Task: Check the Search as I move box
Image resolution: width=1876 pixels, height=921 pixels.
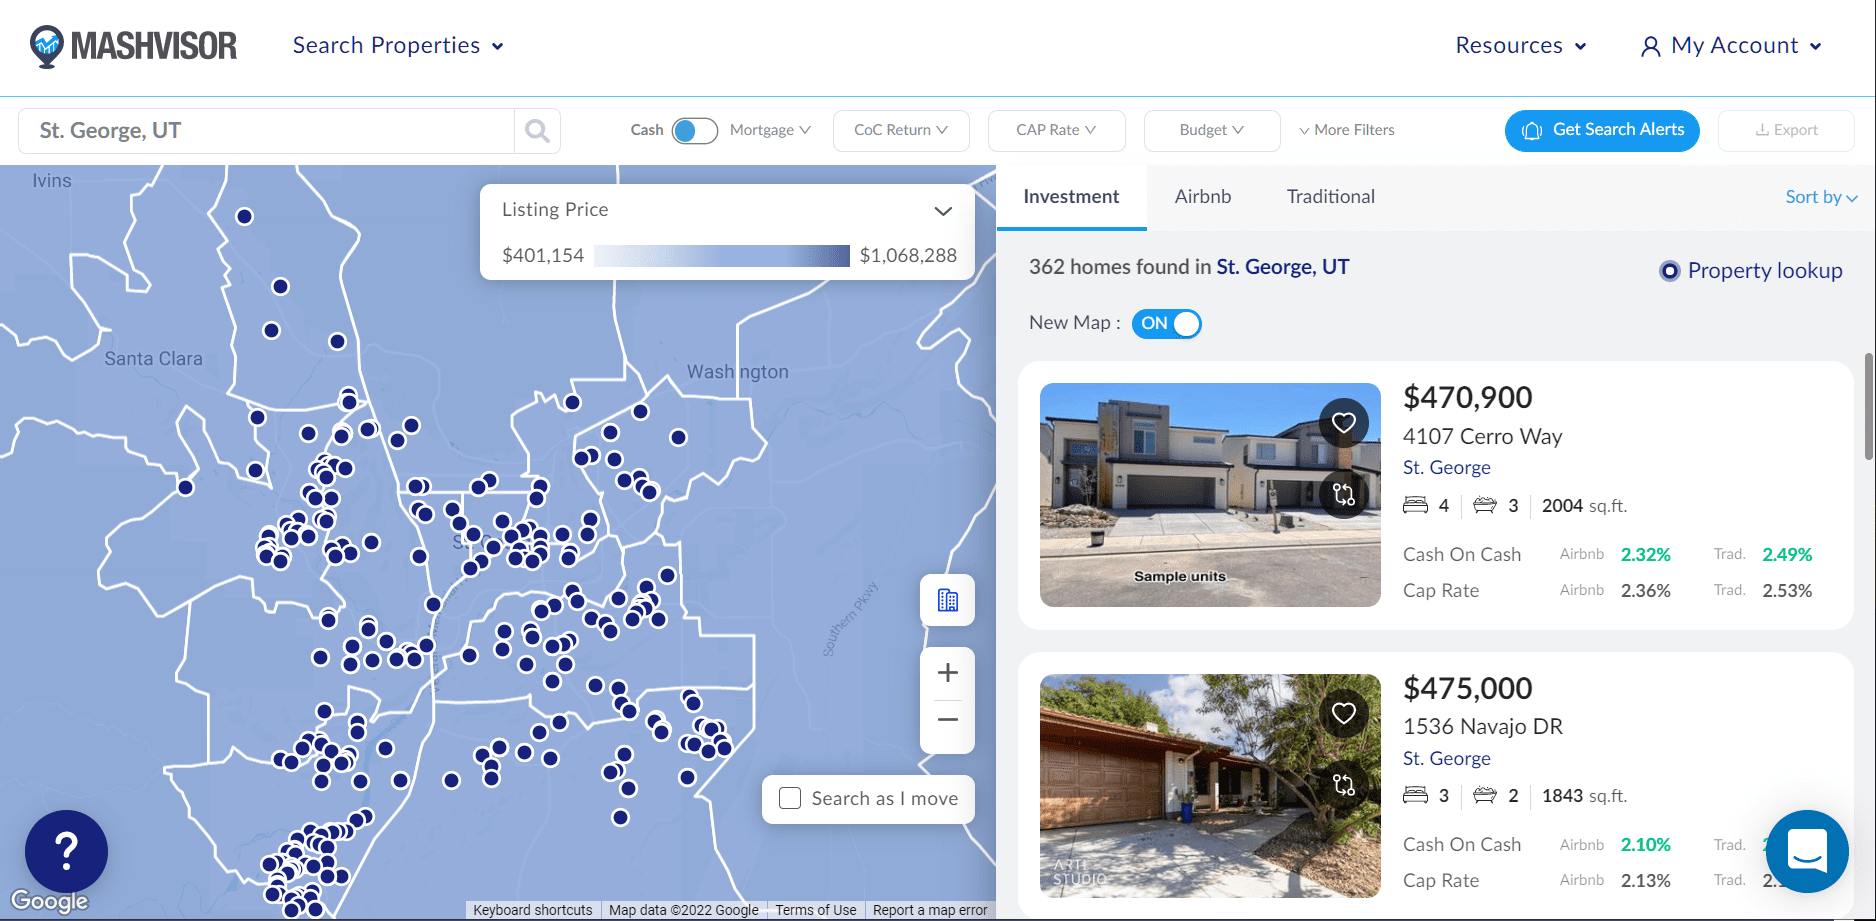Action: coord(790,798)
